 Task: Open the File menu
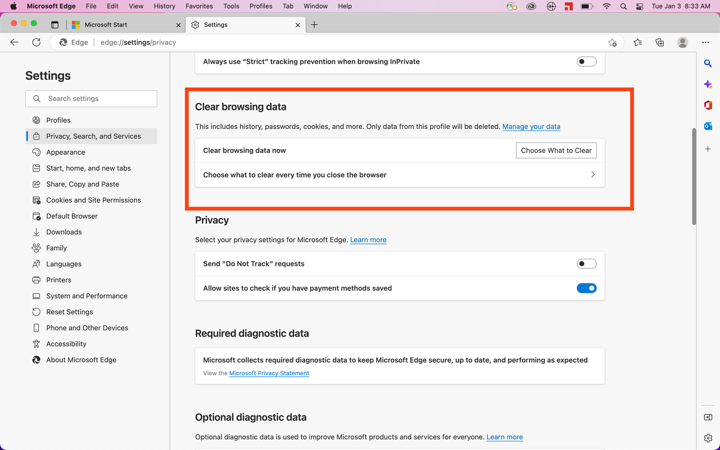(x=91, y=6)
